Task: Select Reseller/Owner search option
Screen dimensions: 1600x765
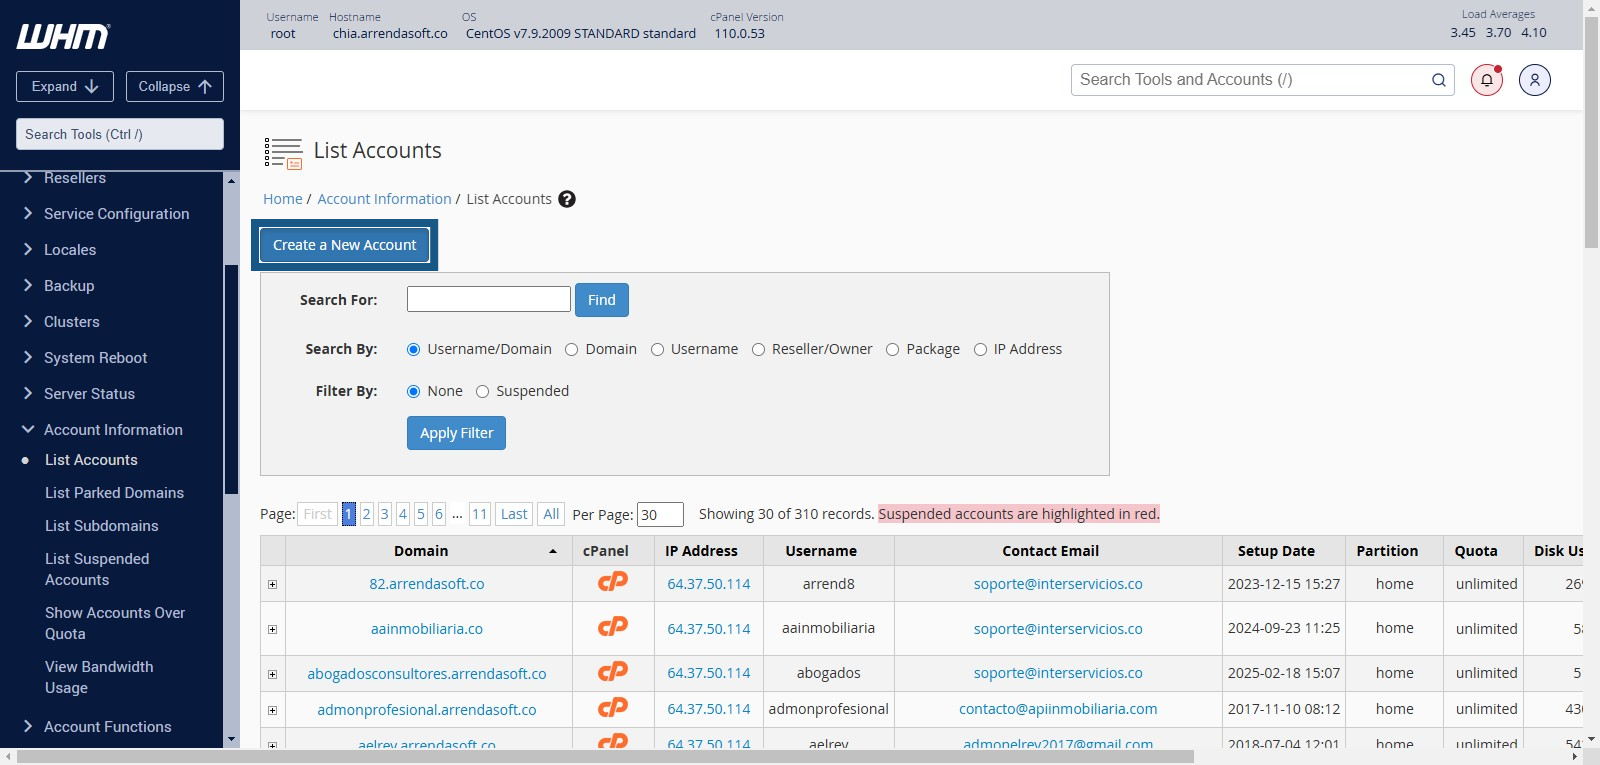Action: (x=758, y=349)
